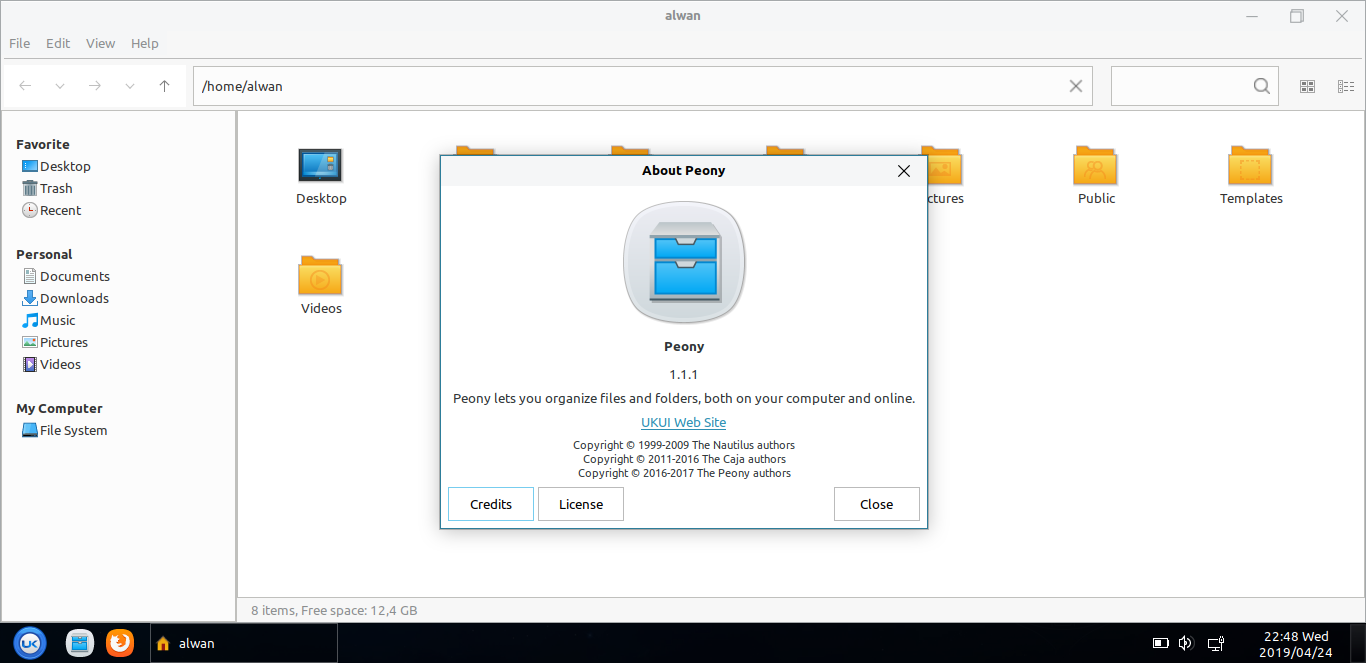Viewport: 1366px width, 663px height.
Task: Go back with the left arrow button
Action: point(26,86)
